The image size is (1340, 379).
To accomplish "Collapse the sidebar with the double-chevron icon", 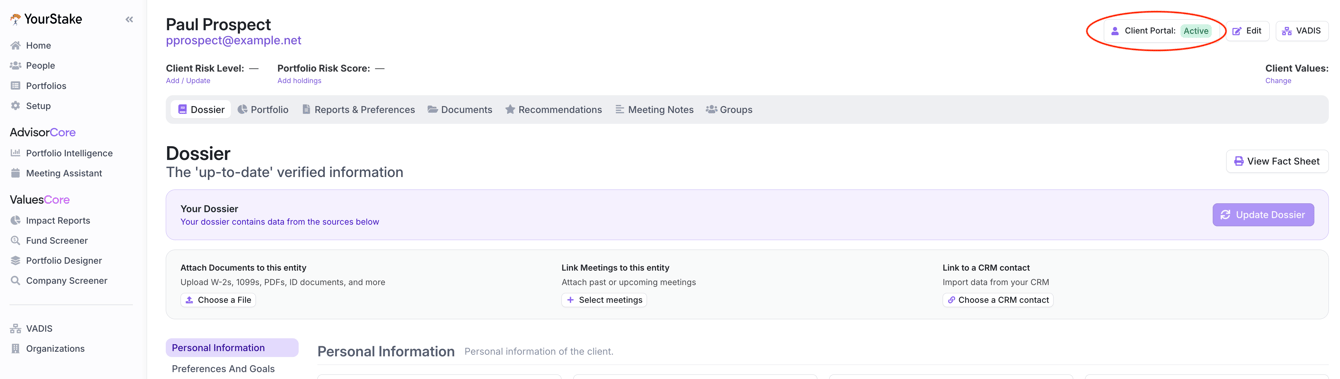I will point(129,19).
